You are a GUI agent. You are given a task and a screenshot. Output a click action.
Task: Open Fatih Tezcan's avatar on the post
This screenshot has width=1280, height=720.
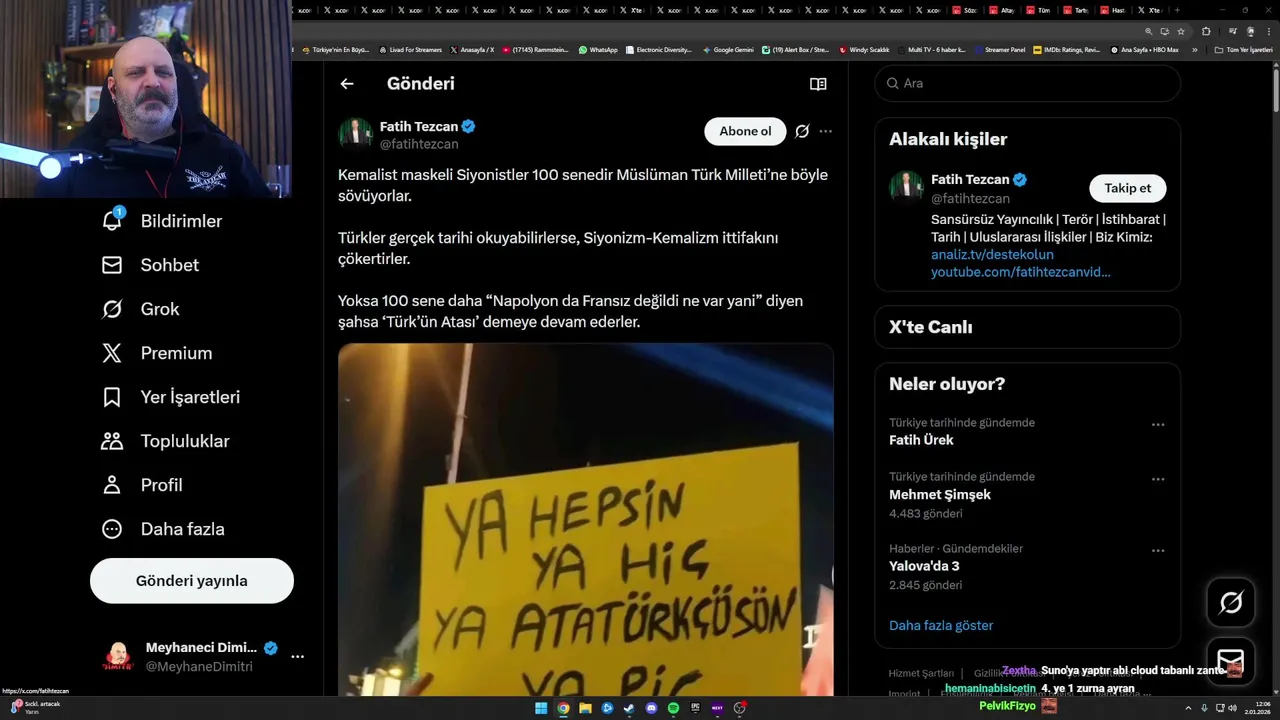pyautogui.click(x=355, y=133)
